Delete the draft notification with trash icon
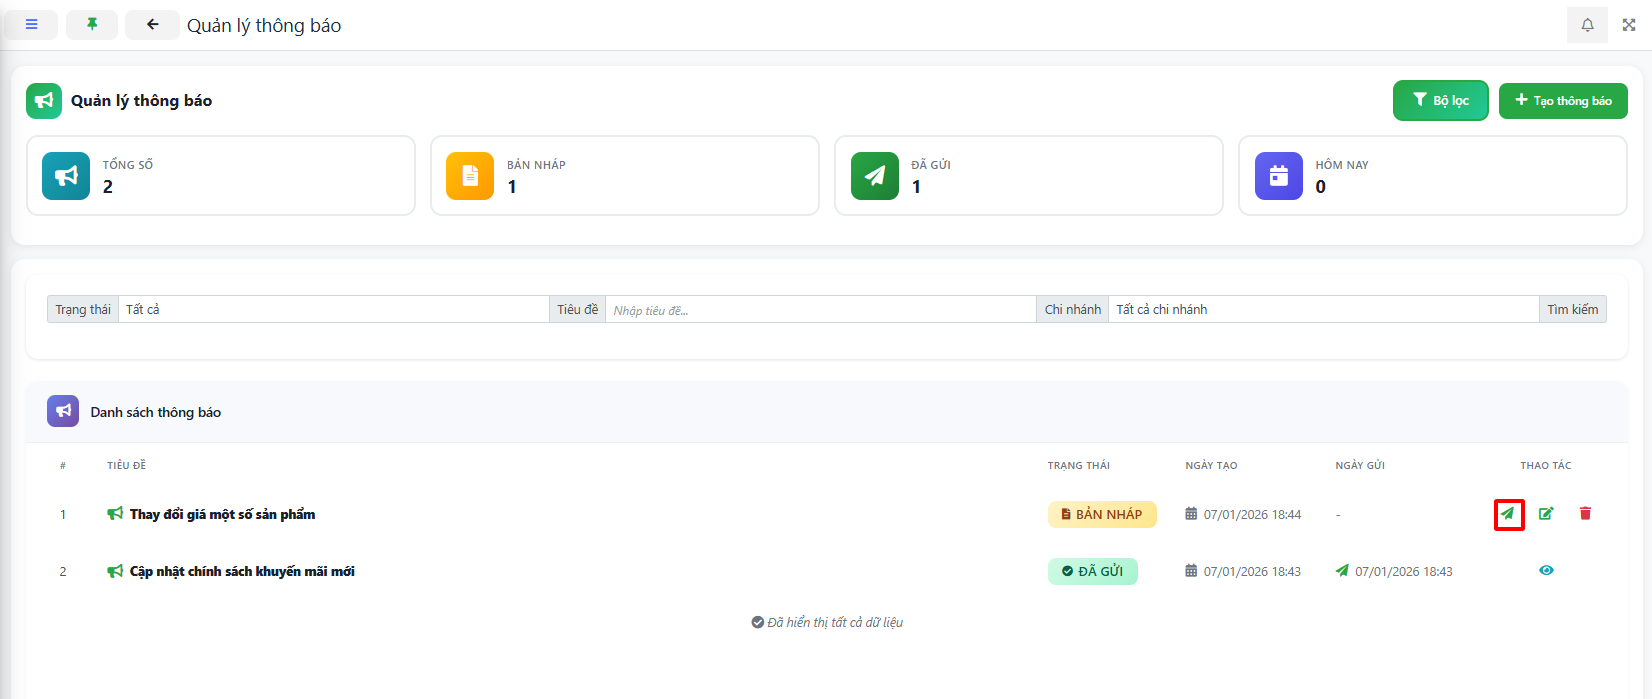Viewport: 1652px width, 699px height. [1585, 514]
